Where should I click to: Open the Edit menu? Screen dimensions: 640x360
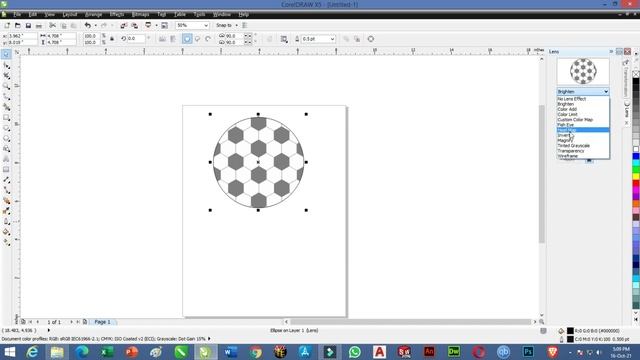33,14
